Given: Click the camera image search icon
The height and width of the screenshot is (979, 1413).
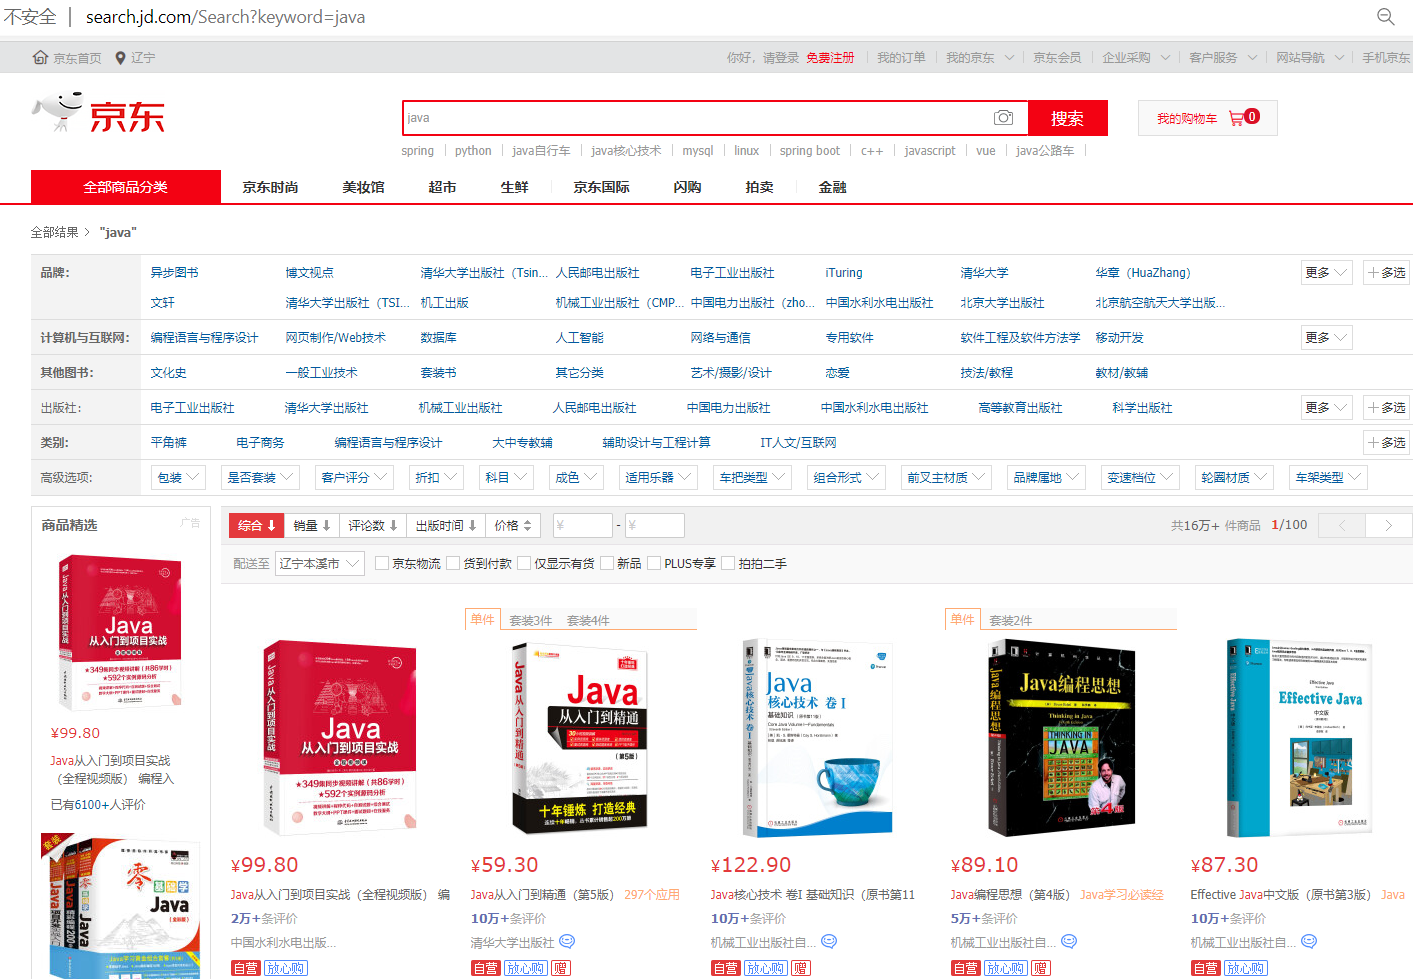Looking at the screenshot, I should pyautogui.click(x=1003, y=118).
